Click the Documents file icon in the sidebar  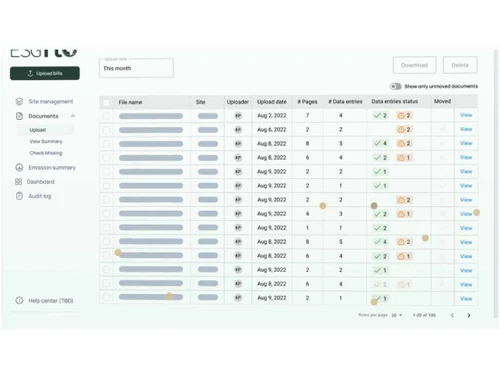click(x=19, y=116)
